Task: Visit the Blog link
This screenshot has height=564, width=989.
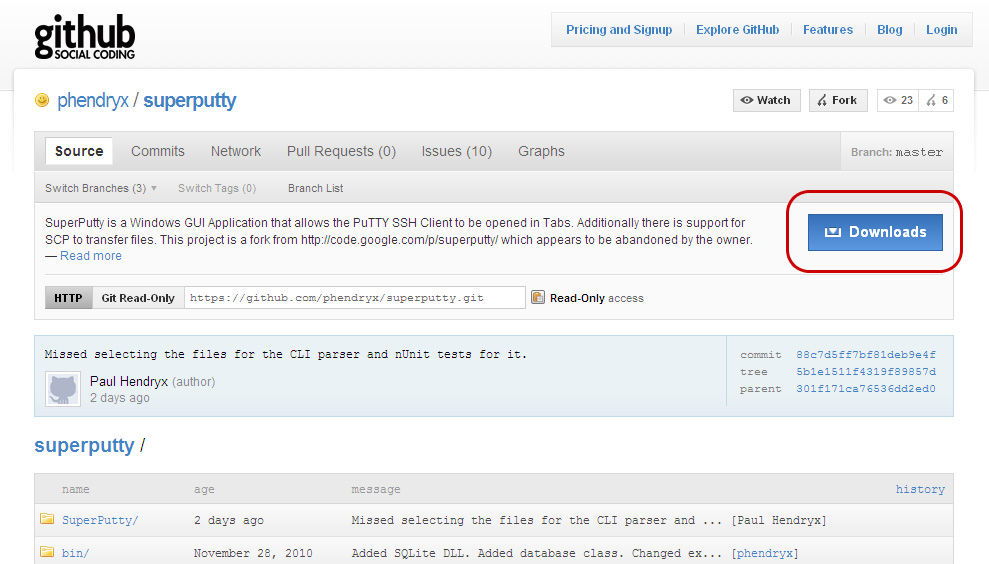Action: point(889,30)
